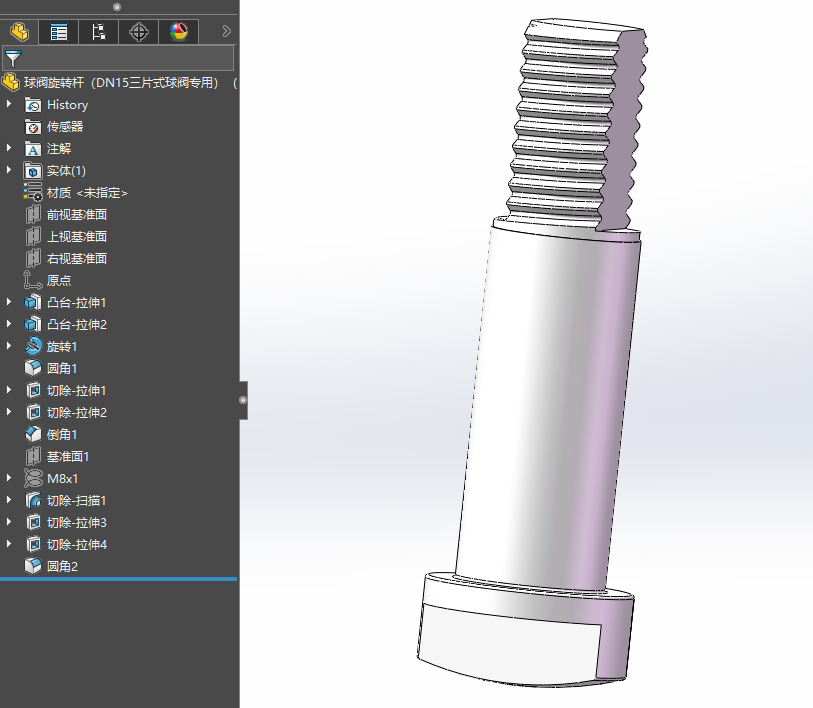Viewport: 813px width, 708px height.
Task: Select the 倒角1 chamfer icon
Action: [x=33, y=434]
